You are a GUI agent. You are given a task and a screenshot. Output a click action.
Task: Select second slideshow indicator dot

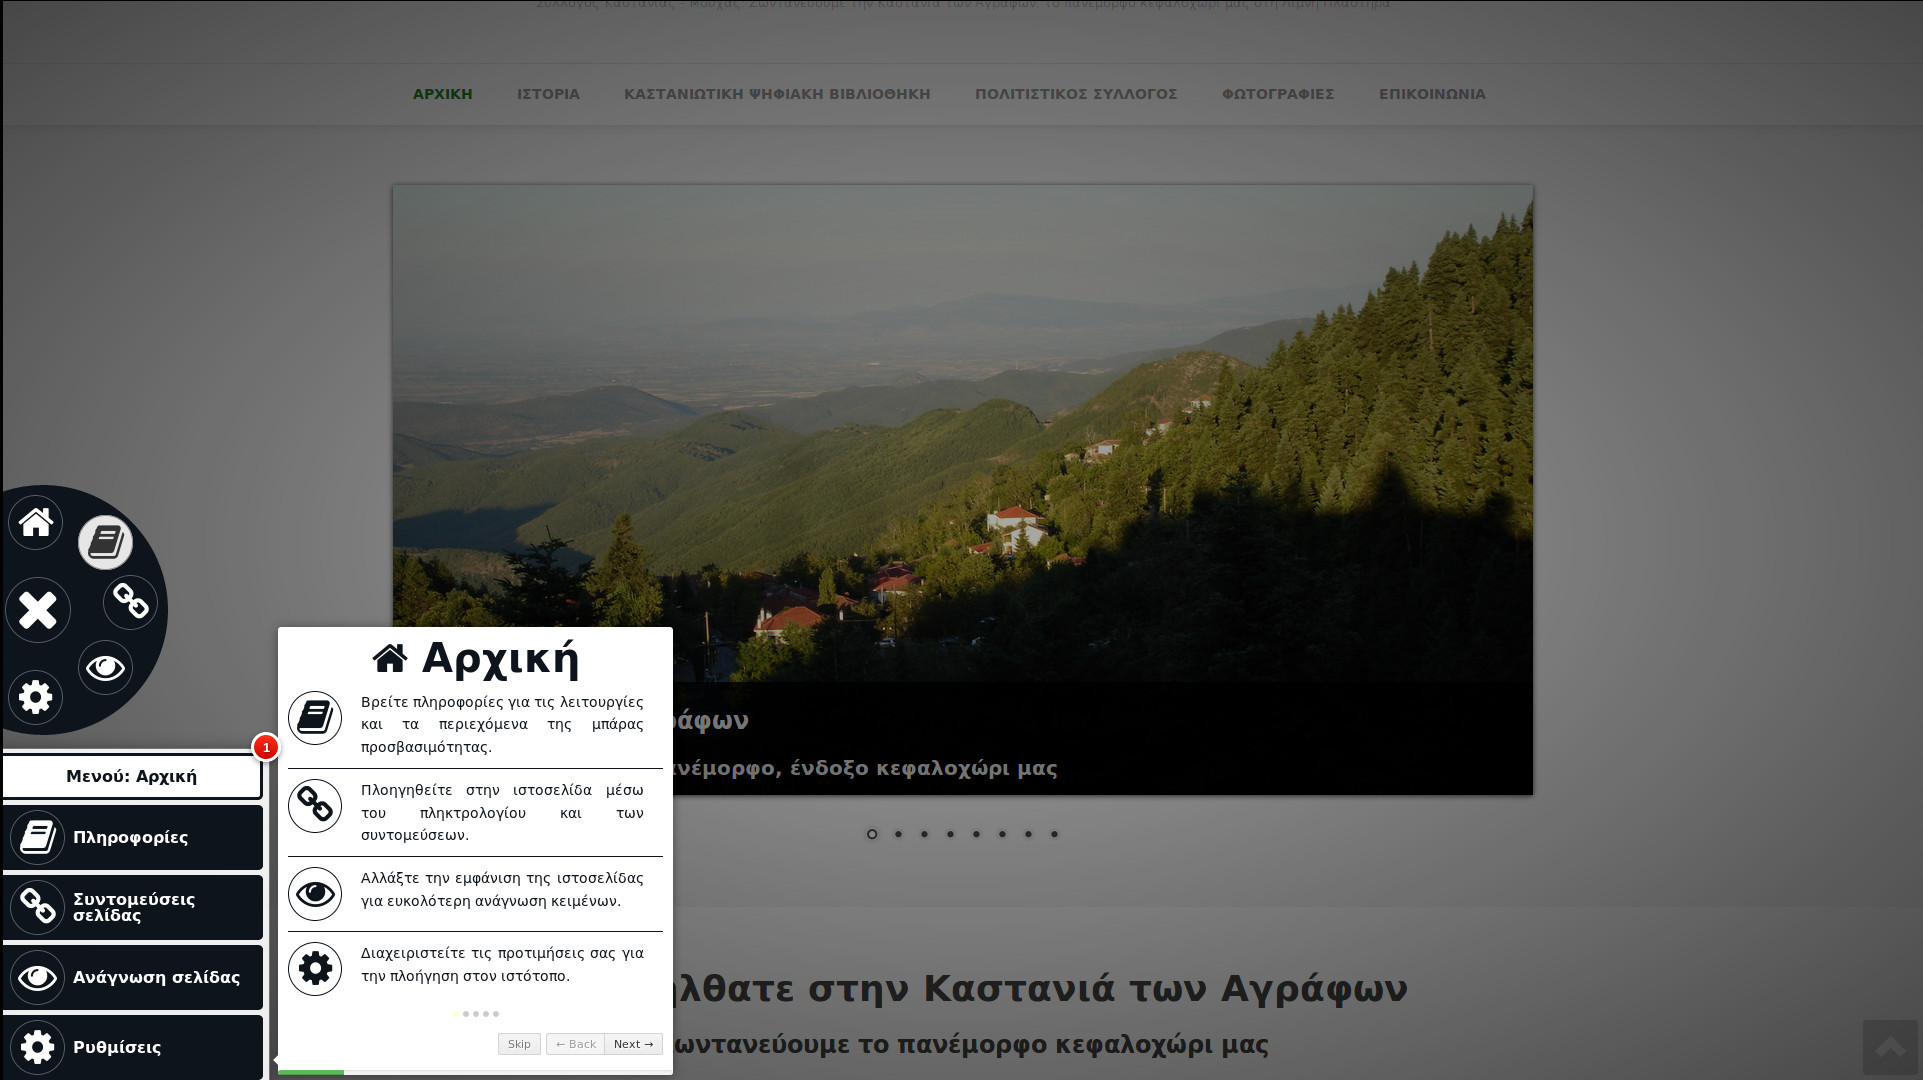coord(898,834)
